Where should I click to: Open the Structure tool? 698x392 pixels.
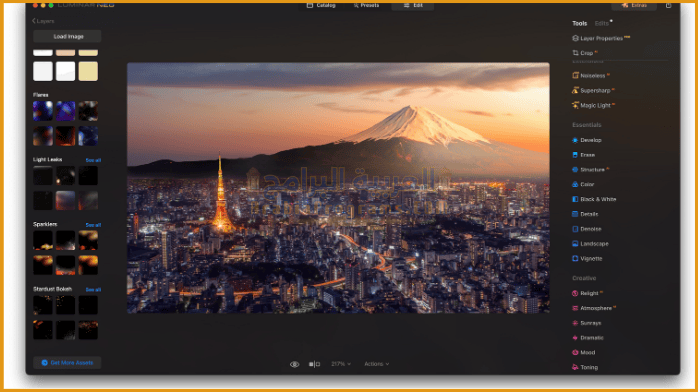[590, 170]
